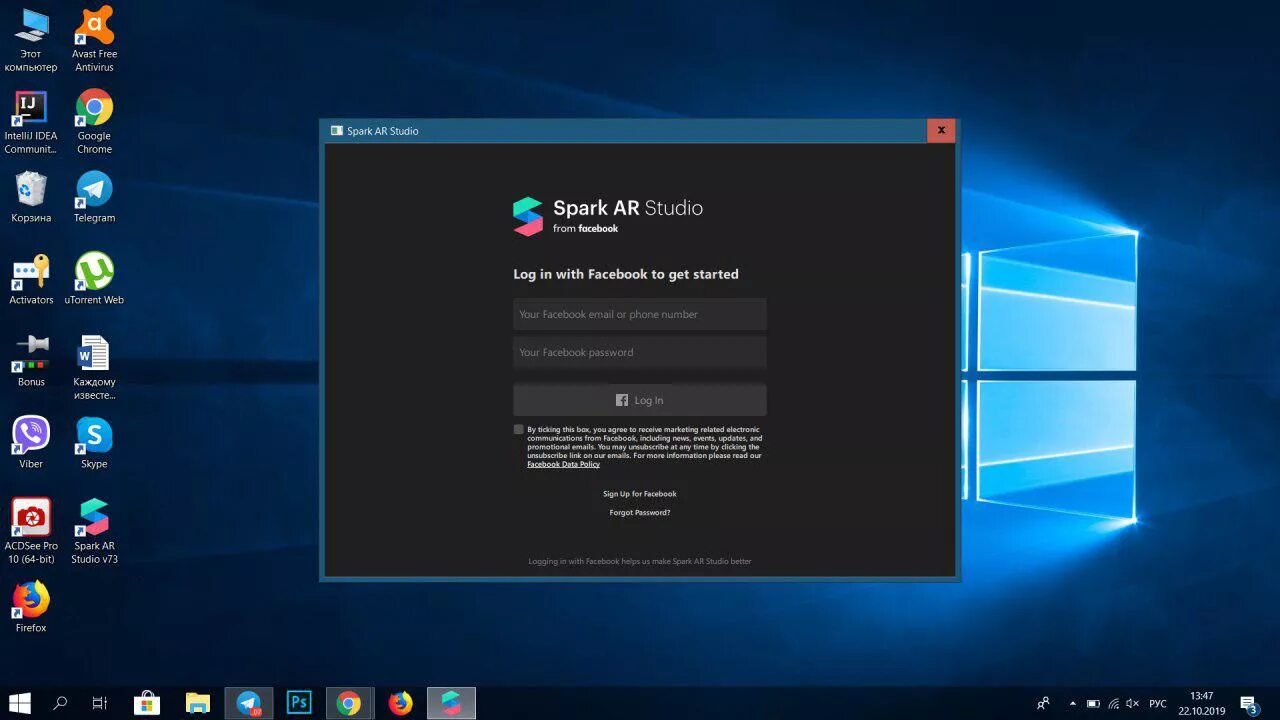Click the Spark AR Studio title bar icon
1280x720 pixels.
[337, 131]
